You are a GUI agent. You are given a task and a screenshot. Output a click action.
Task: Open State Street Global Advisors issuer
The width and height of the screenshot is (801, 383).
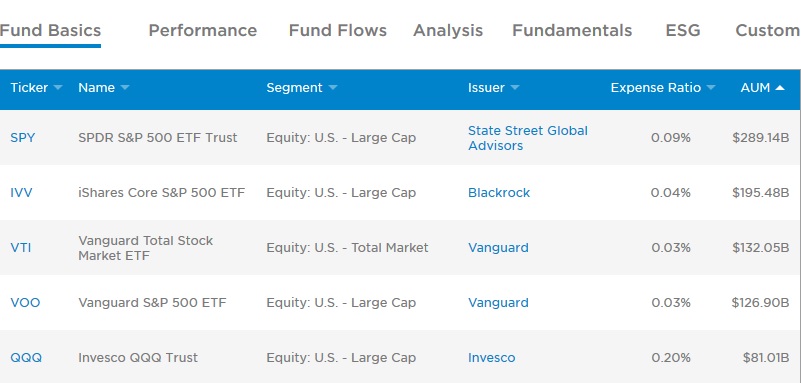coord(528,138)
